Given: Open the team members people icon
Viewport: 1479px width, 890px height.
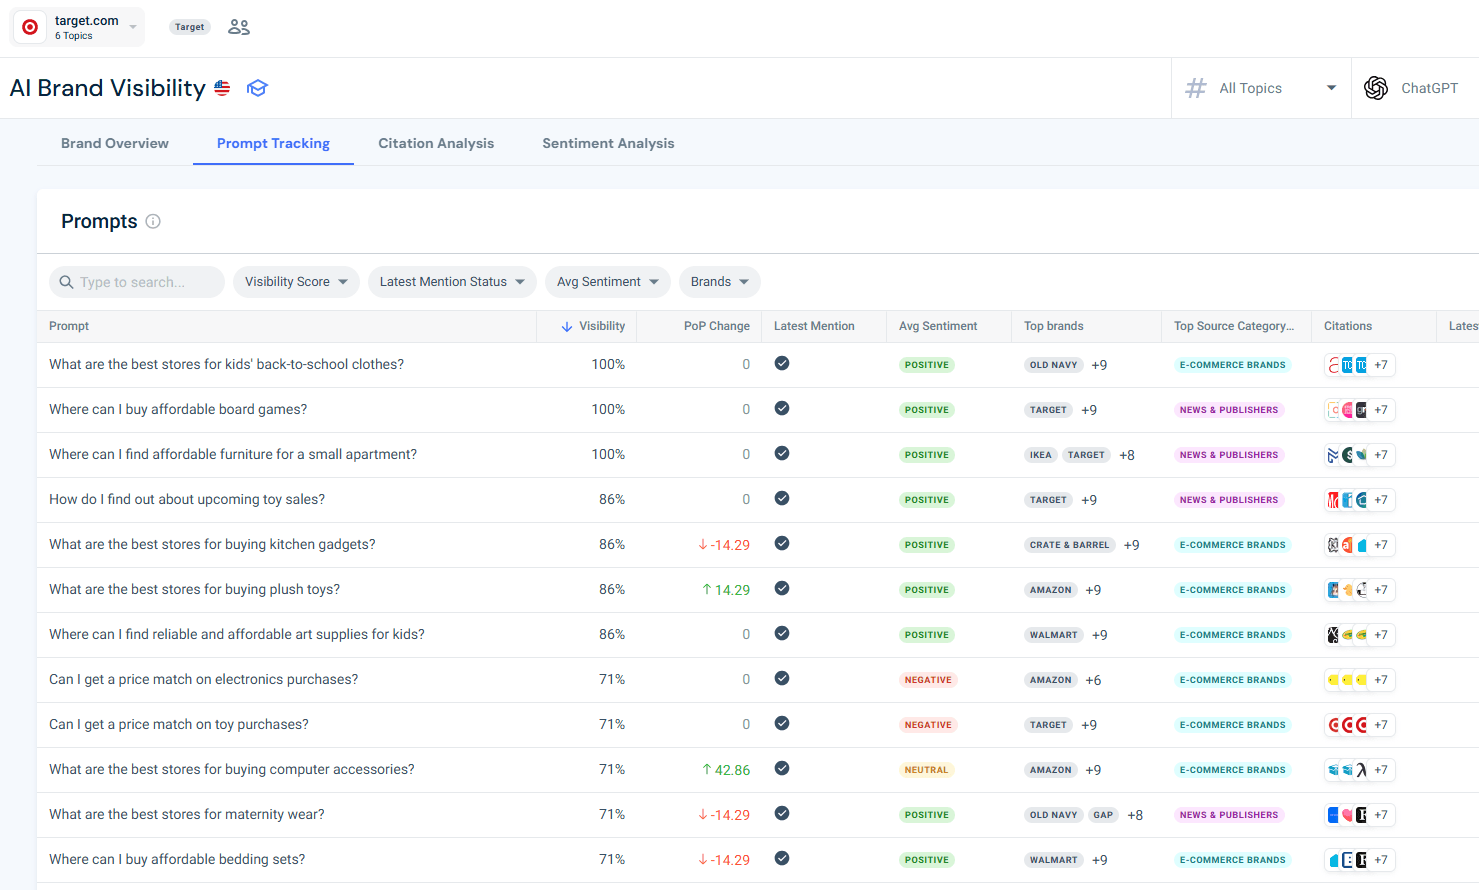Looking at the screenshot, I should click(x=239, y=27).
